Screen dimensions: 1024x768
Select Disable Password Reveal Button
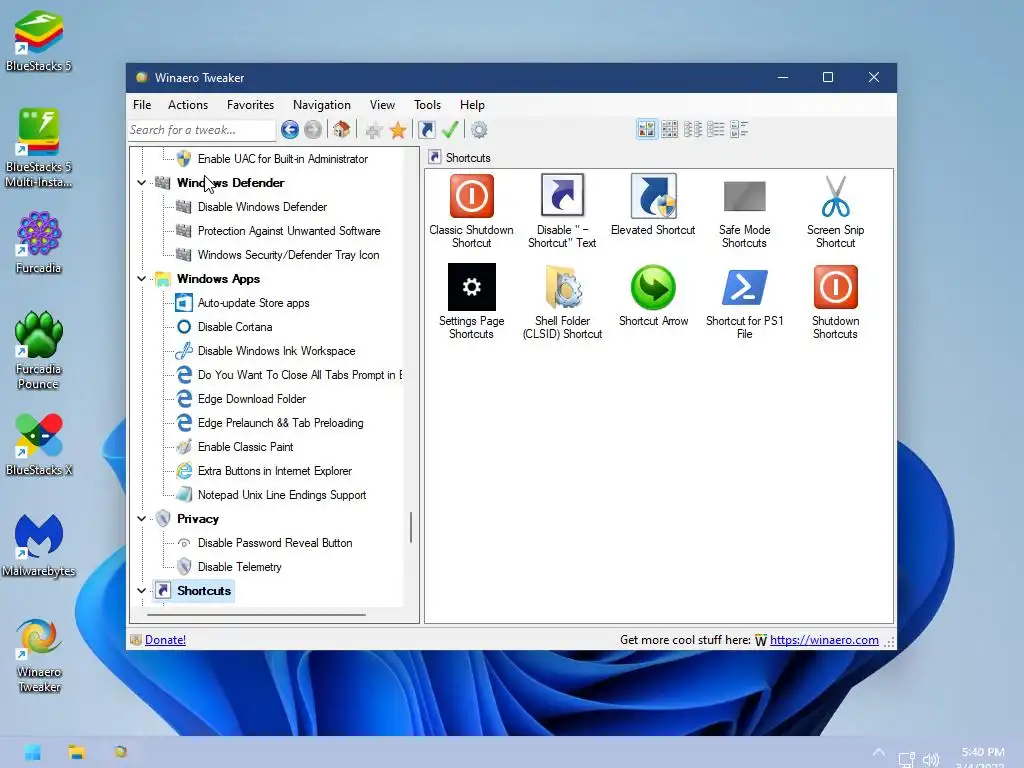tap(275, 543)
